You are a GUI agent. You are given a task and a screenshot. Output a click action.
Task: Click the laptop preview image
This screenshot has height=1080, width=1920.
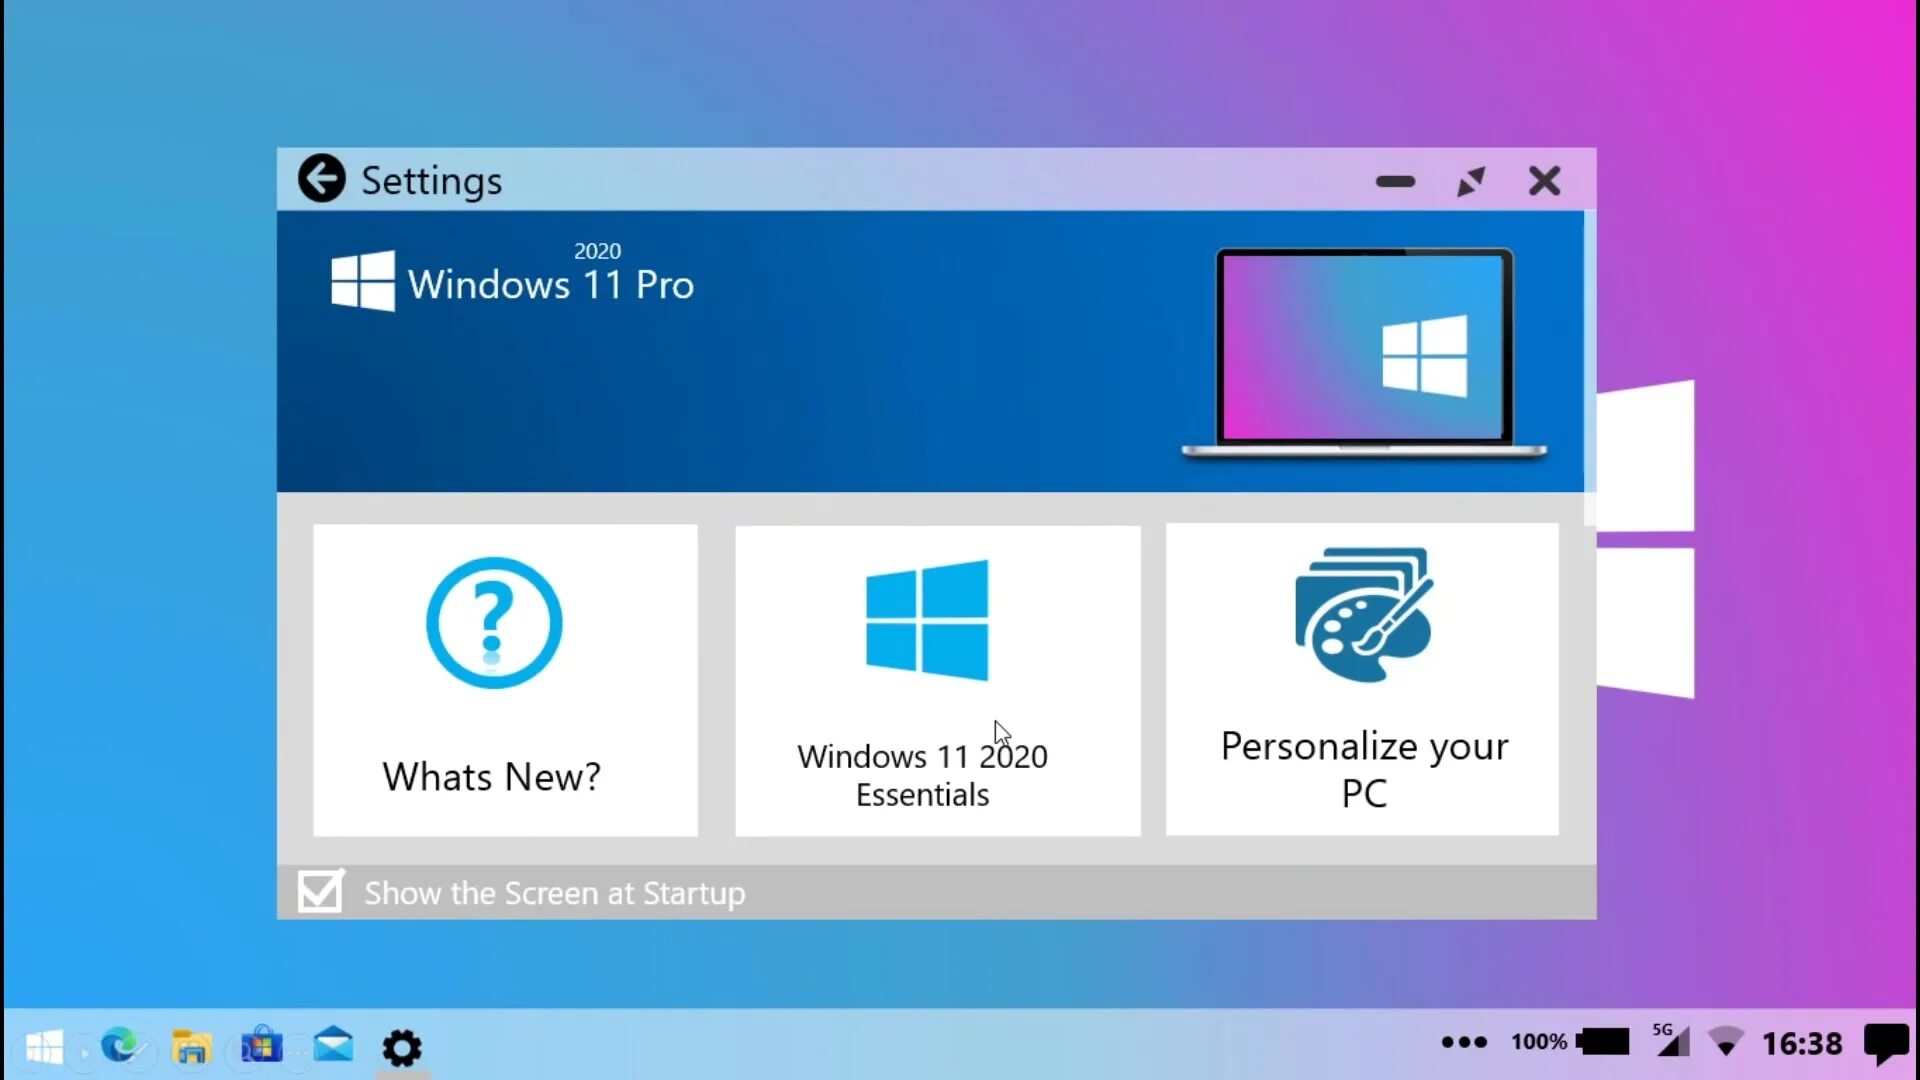pyautogui.click(x=1364, y=352)
